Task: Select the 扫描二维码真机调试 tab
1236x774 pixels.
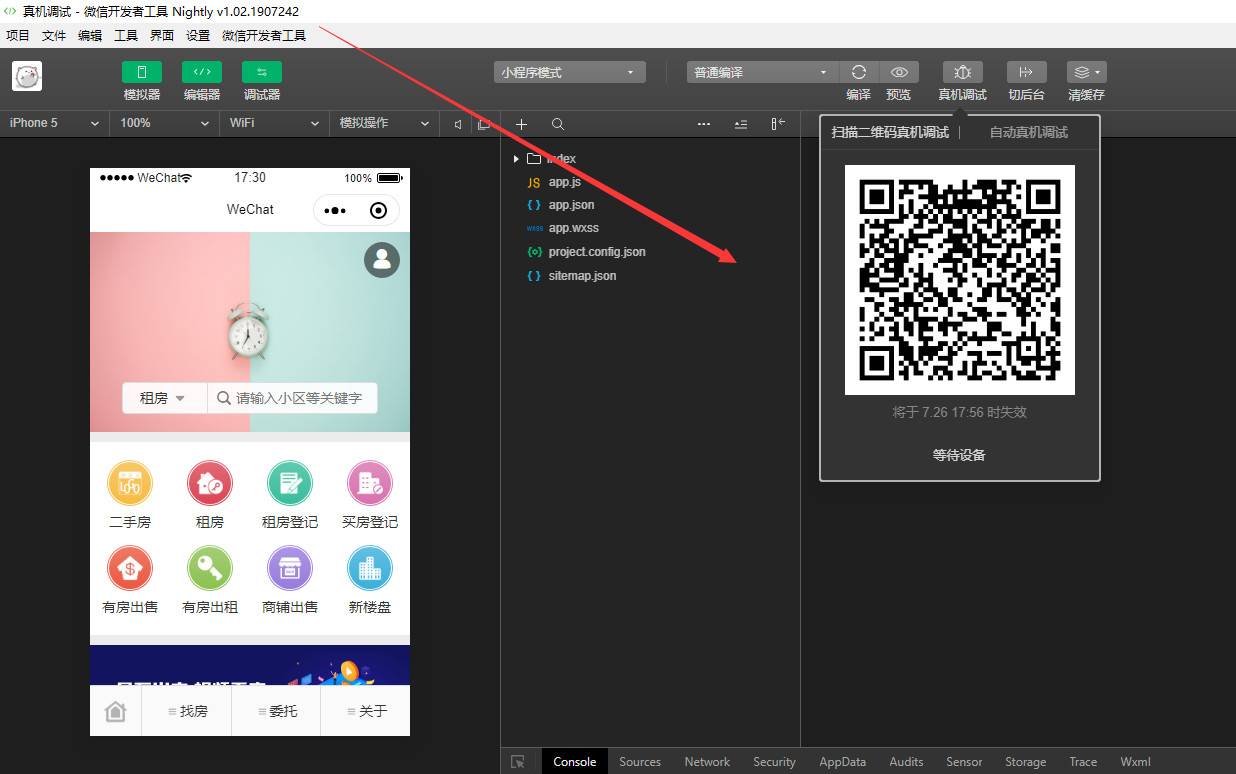Action: (890, 132)
